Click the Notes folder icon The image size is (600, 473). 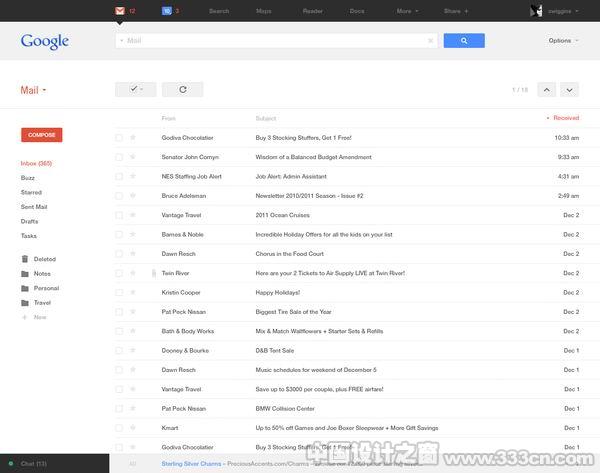point(25,274)
